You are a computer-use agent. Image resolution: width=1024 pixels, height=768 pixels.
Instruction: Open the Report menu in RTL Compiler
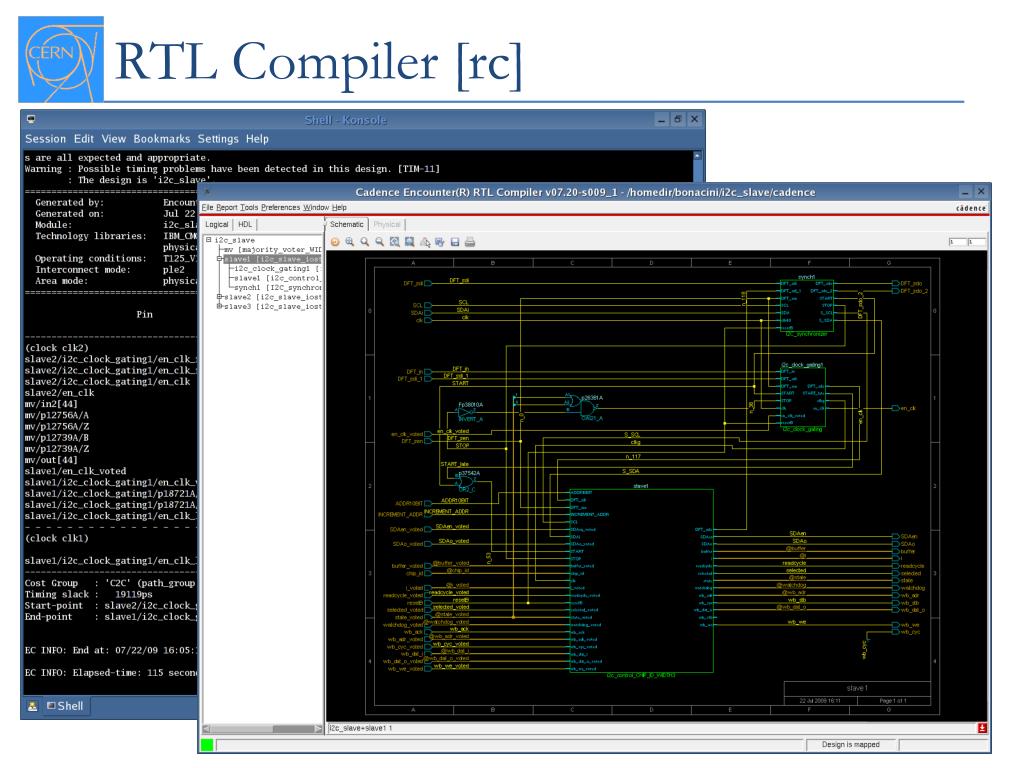pos(227,208)
